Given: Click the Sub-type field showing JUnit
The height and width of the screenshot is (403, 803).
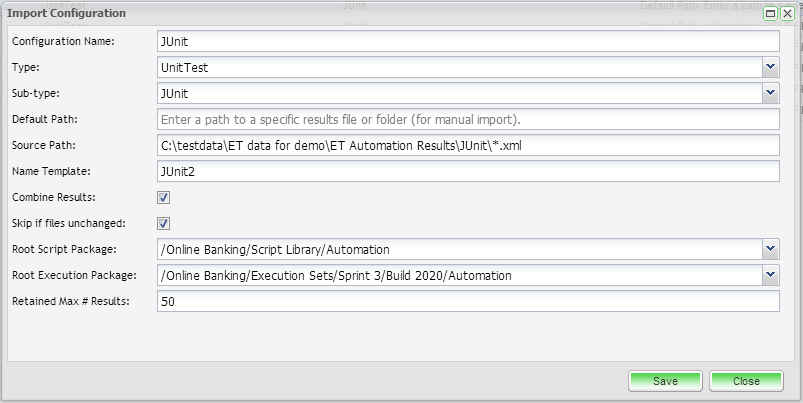Looking at the screenshot, I should click(458, 93).
